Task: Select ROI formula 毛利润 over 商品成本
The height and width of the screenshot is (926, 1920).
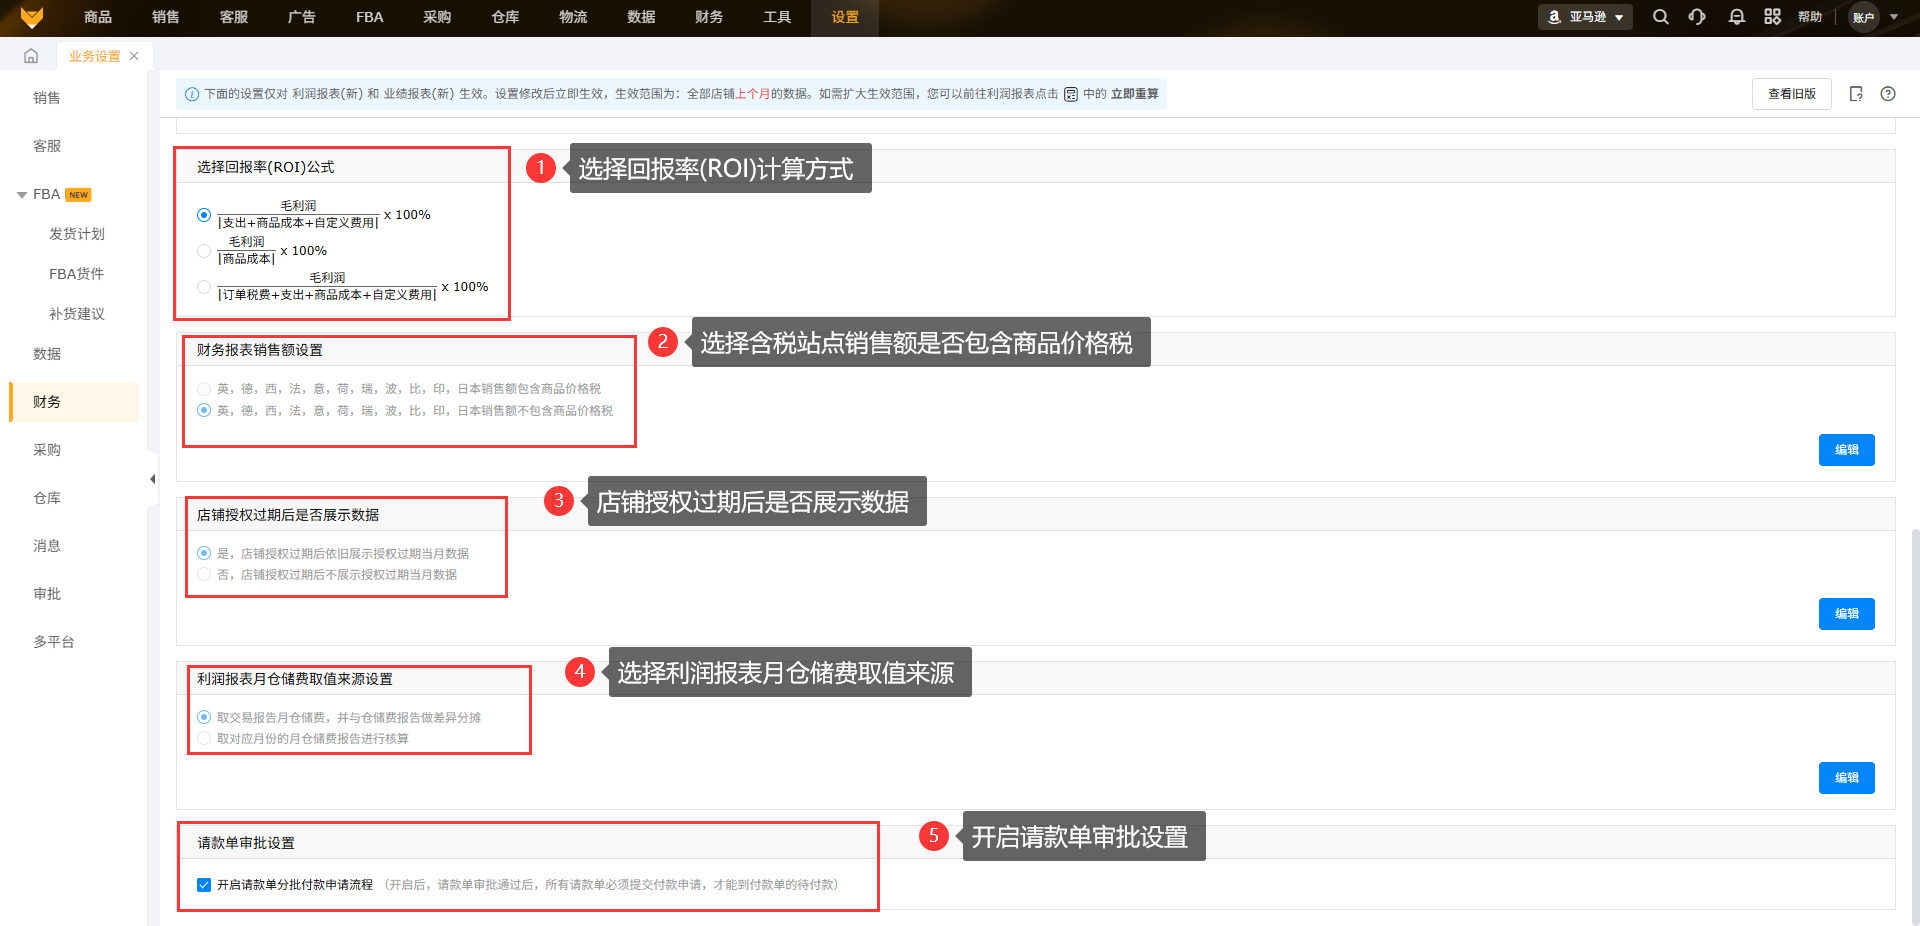Action: (x=204, y=251)
